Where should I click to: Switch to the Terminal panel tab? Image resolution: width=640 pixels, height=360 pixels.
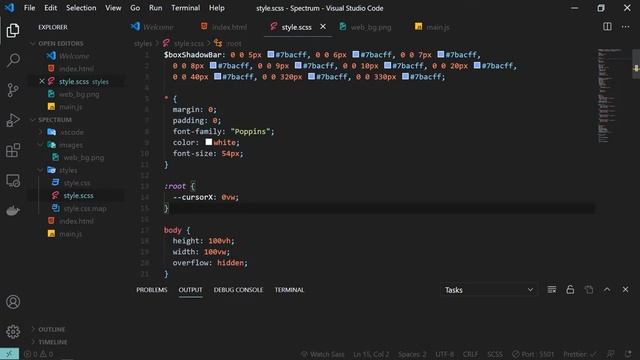point(289,290)
